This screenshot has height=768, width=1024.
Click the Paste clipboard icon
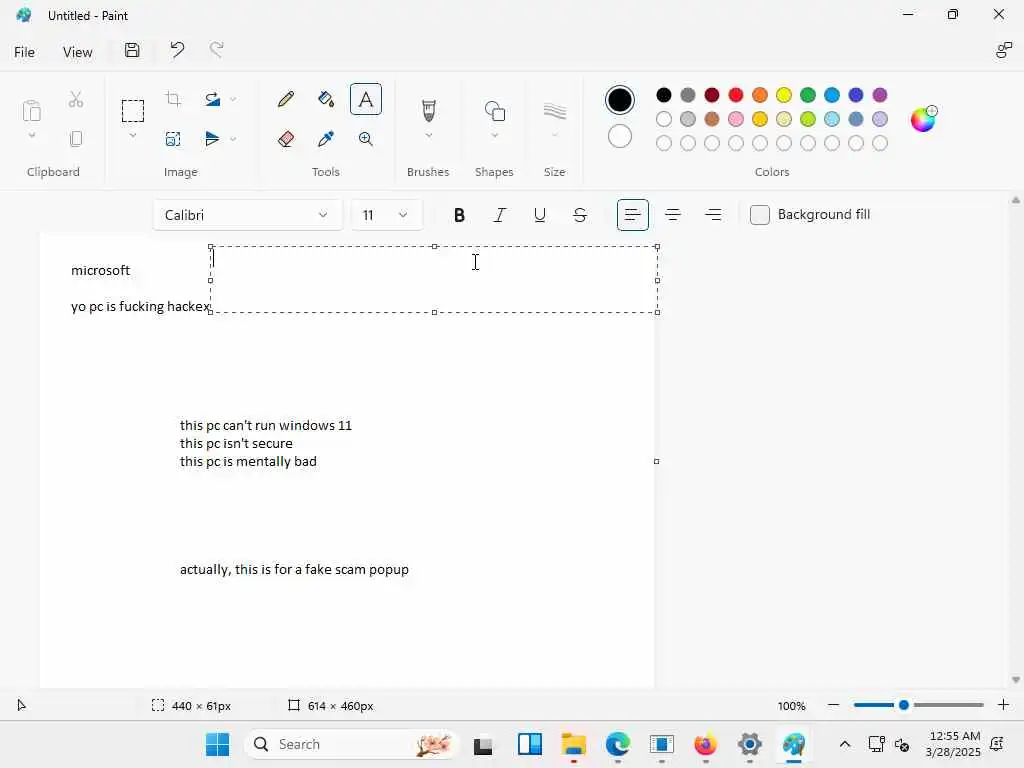point(31,110)
